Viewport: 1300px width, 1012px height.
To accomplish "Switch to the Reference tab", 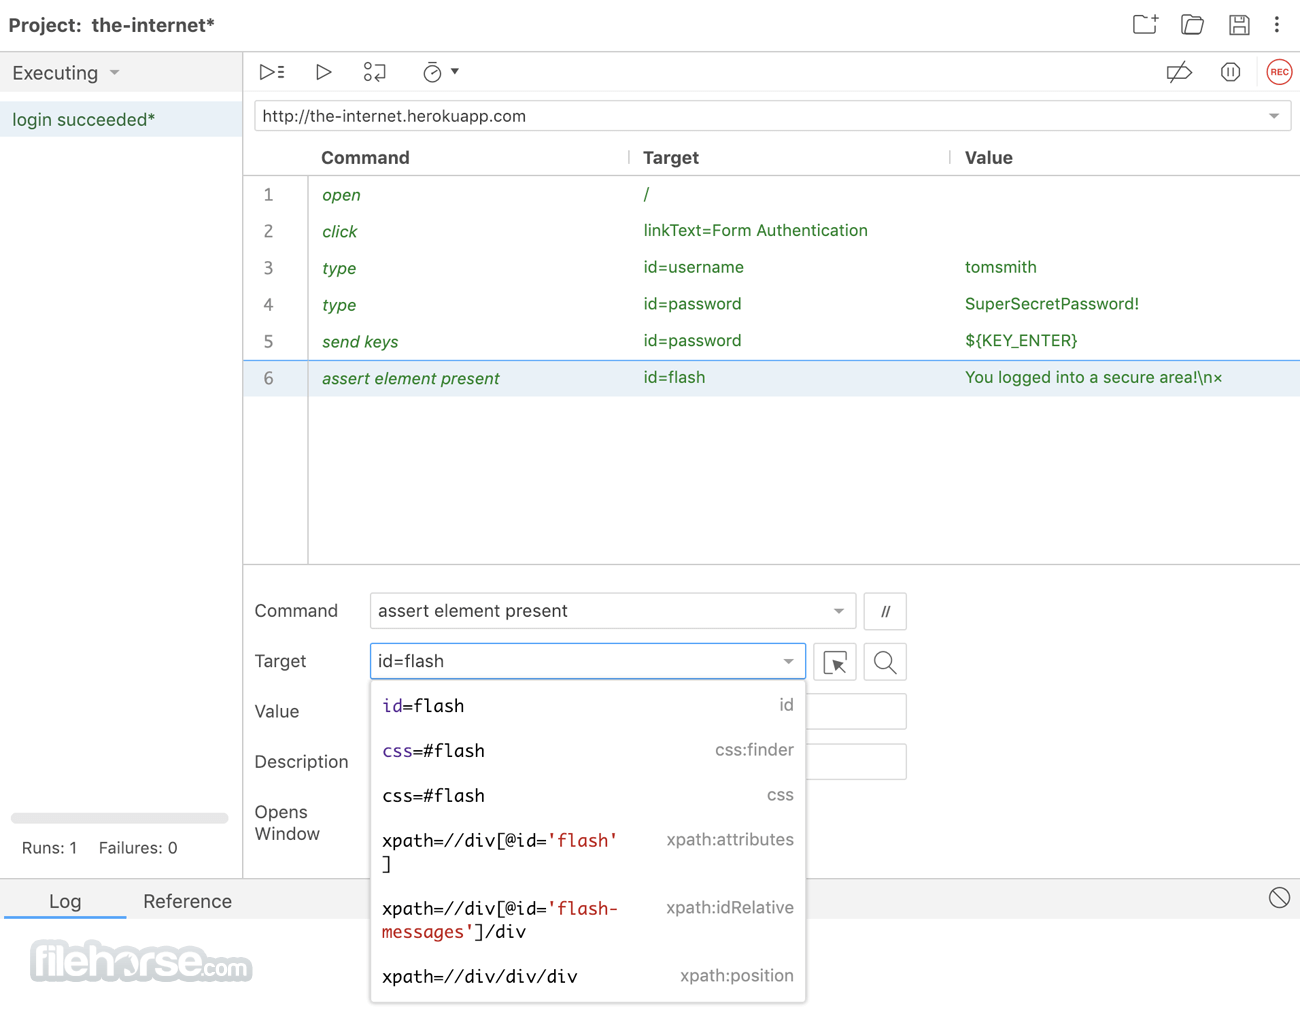I will 187,901.
